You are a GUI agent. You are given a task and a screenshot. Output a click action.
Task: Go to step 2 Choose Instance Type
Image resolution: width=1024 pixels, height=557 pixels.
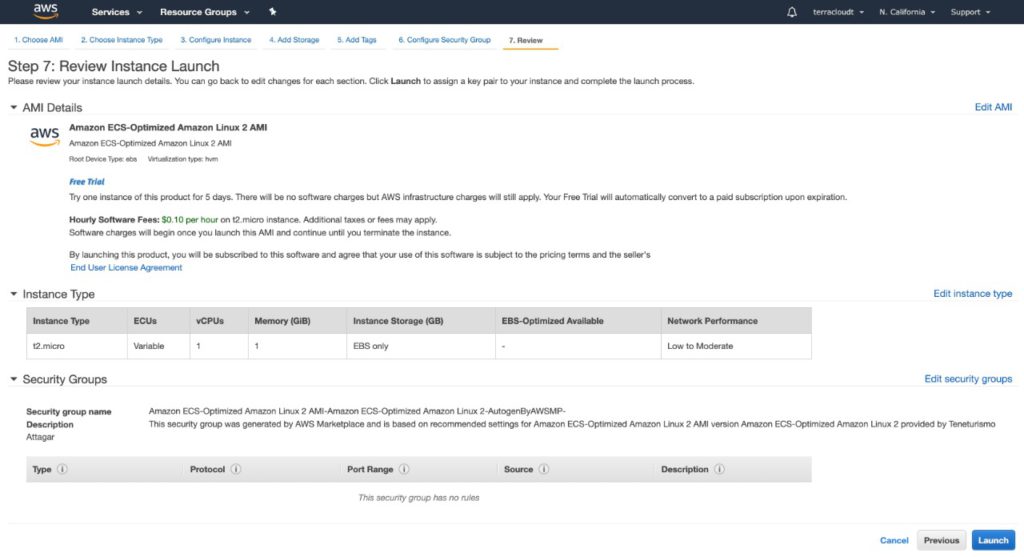coord(121,40)
